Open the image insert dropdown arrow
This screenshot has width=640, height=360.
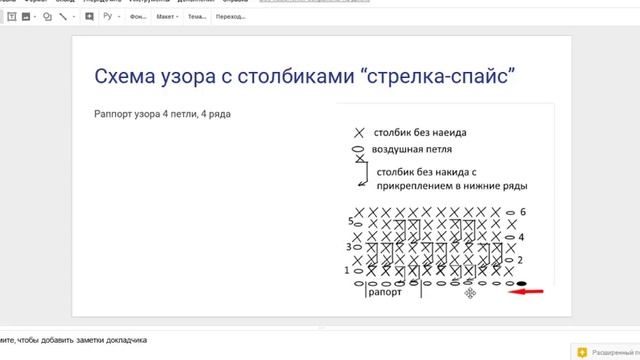point(35,17)
